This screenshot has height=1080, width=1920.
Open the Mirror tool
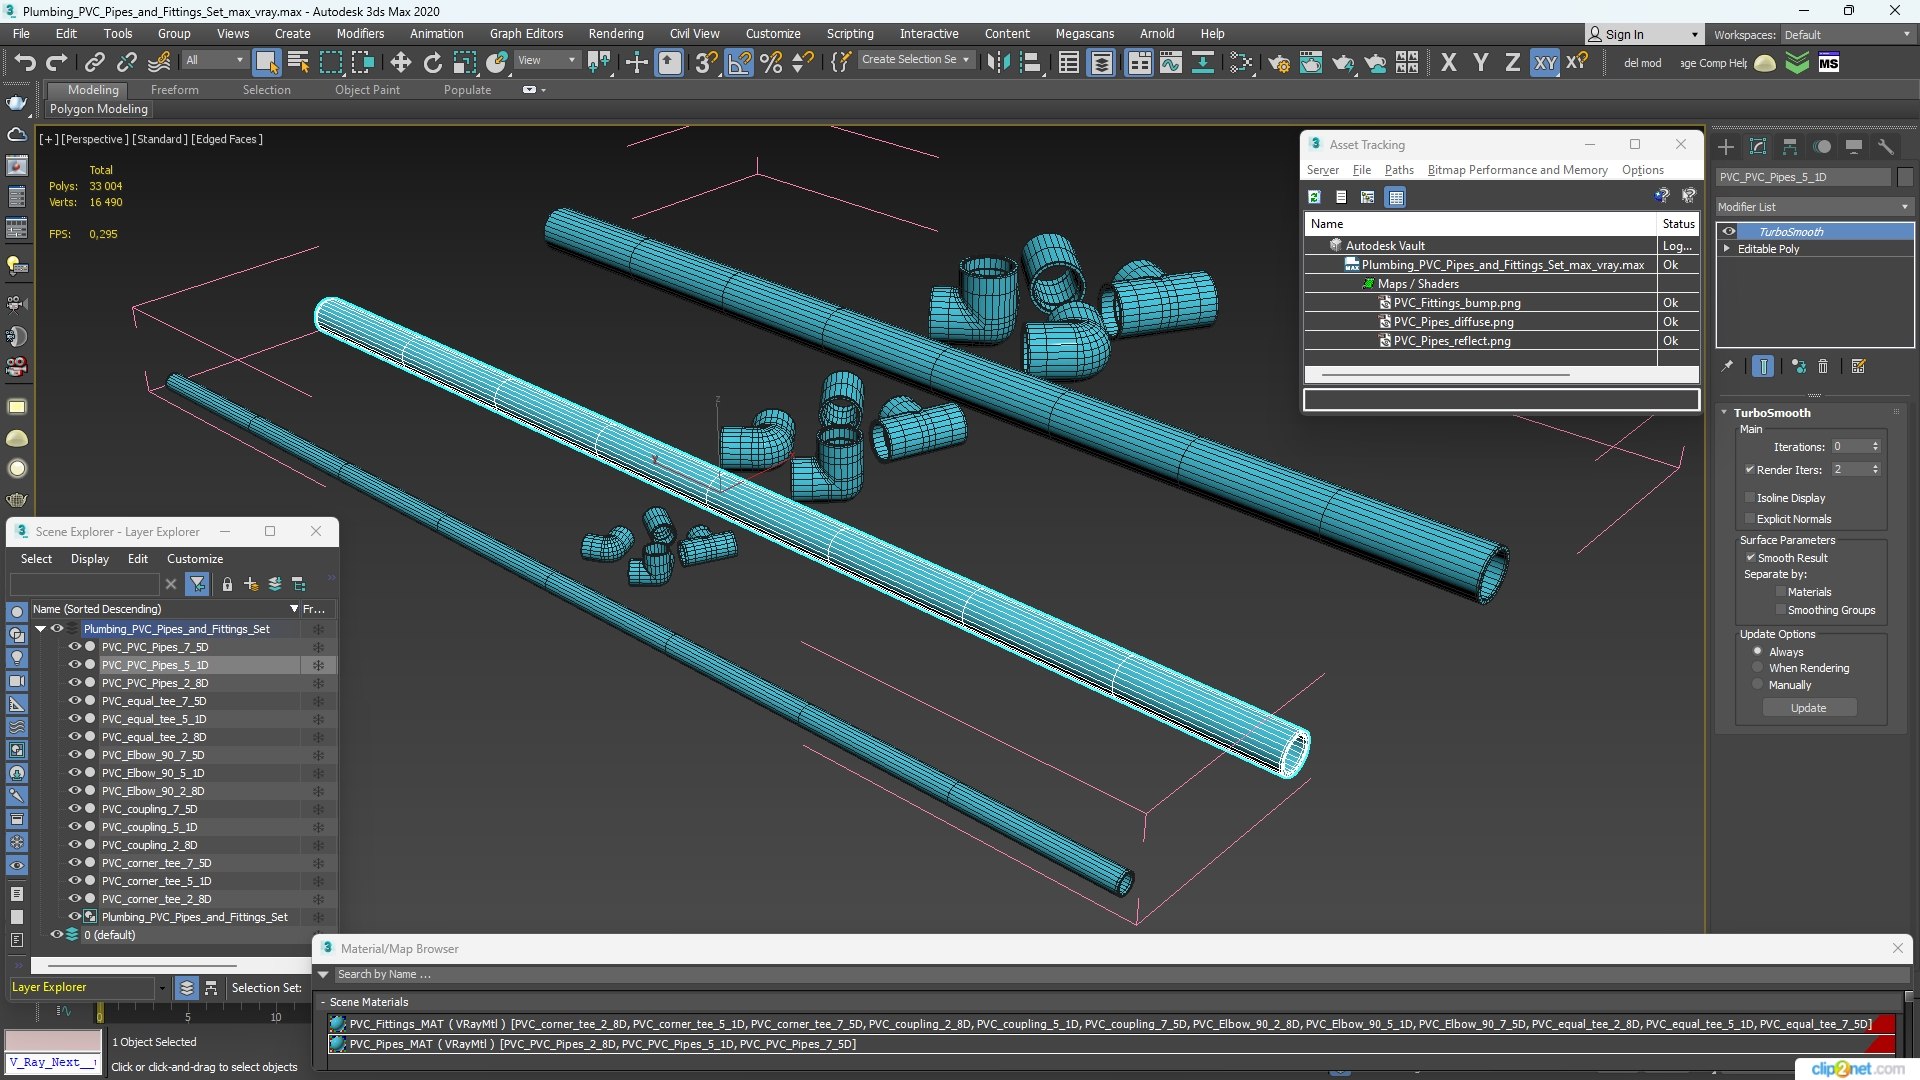998,63
